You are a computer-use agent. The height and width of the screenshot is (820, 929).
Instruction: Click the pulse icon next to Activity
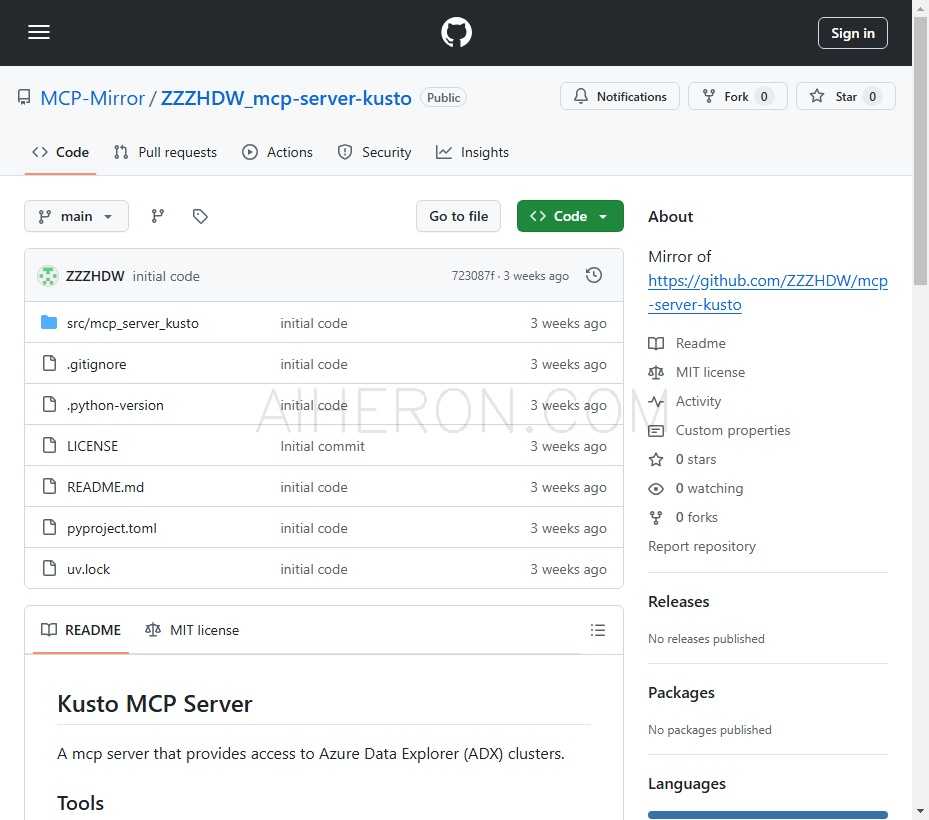click(x=656, y=402)
